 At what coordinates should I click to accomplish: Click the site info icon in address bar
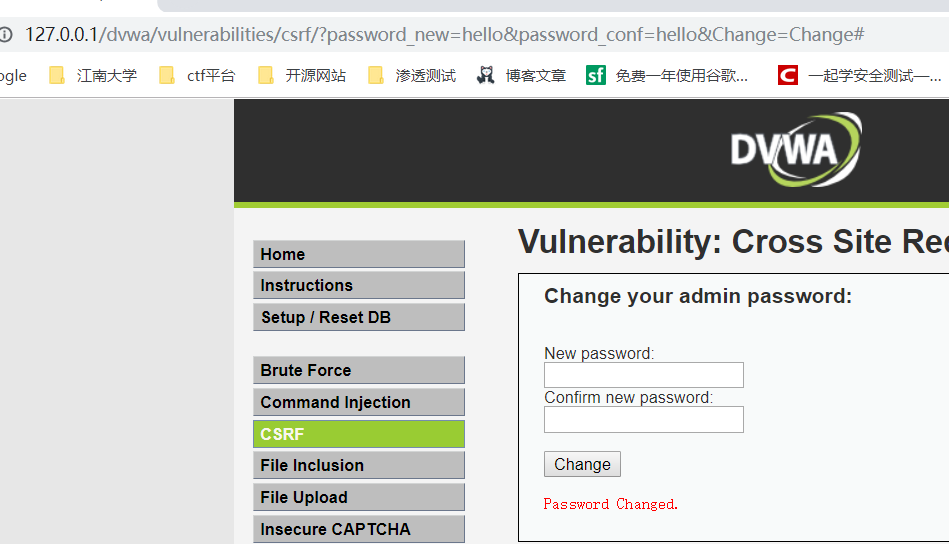tap(6, 35)
